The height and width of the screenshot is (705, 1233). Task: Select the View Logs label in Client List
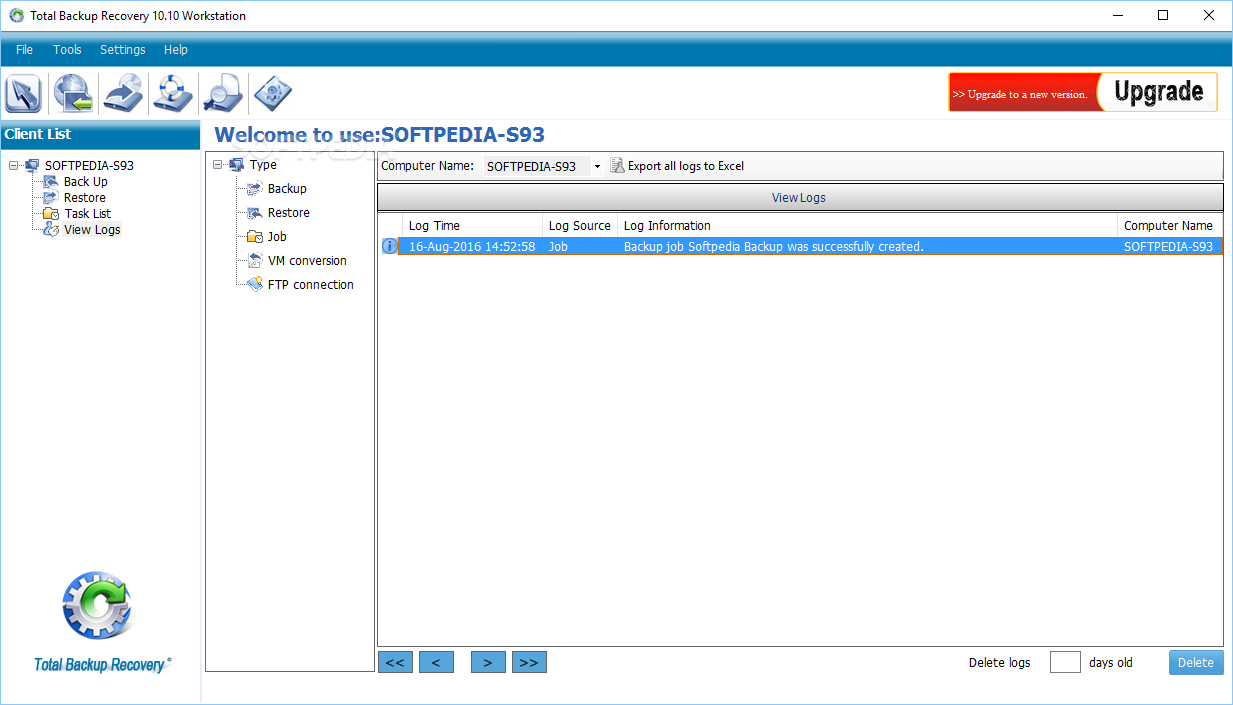(x=92, y=229)
